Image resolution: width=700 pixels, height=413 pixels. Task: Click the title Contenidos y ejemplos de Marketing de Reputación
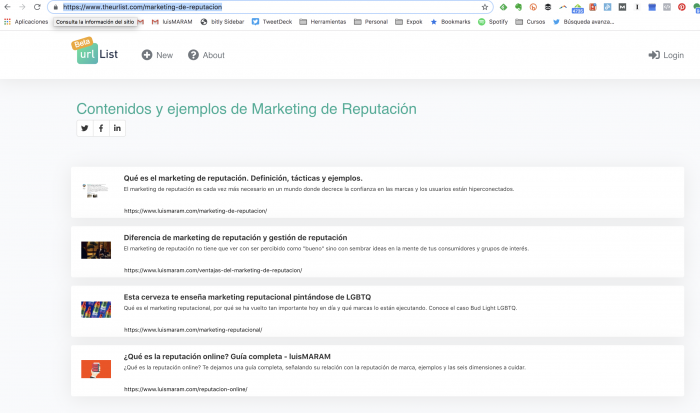coord(246,109)
